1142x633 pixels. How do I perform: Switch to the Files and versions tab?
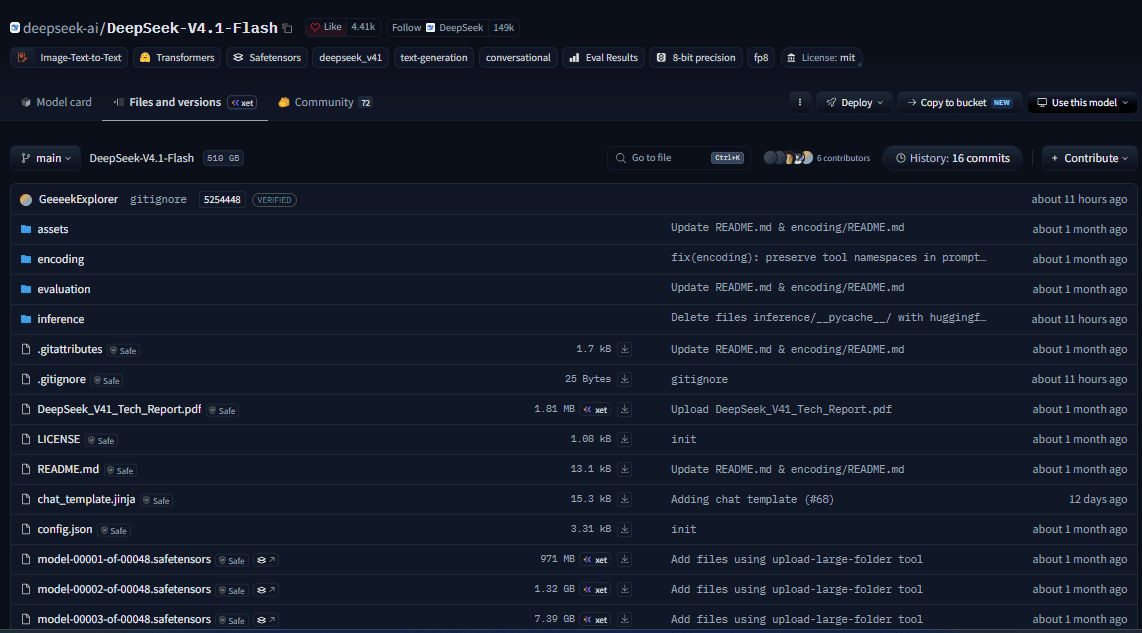pos(185,102)
